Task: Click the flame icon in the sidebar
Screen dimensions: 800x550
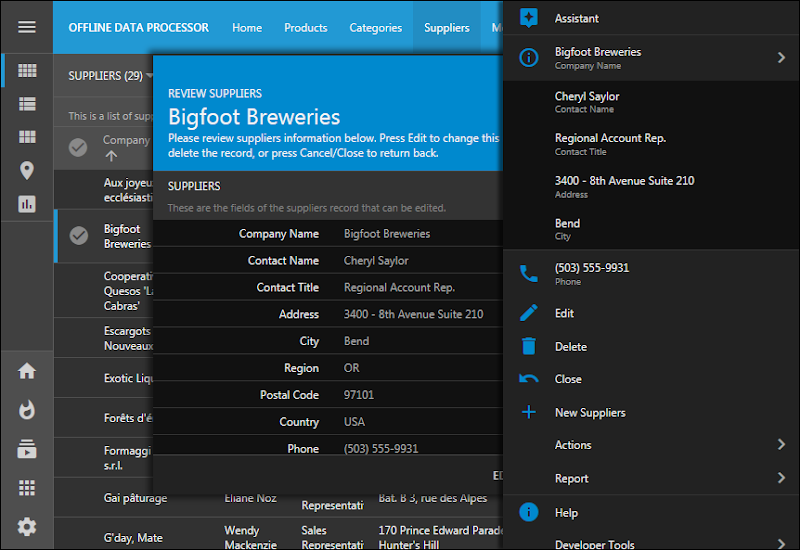Action: (27, 410)
